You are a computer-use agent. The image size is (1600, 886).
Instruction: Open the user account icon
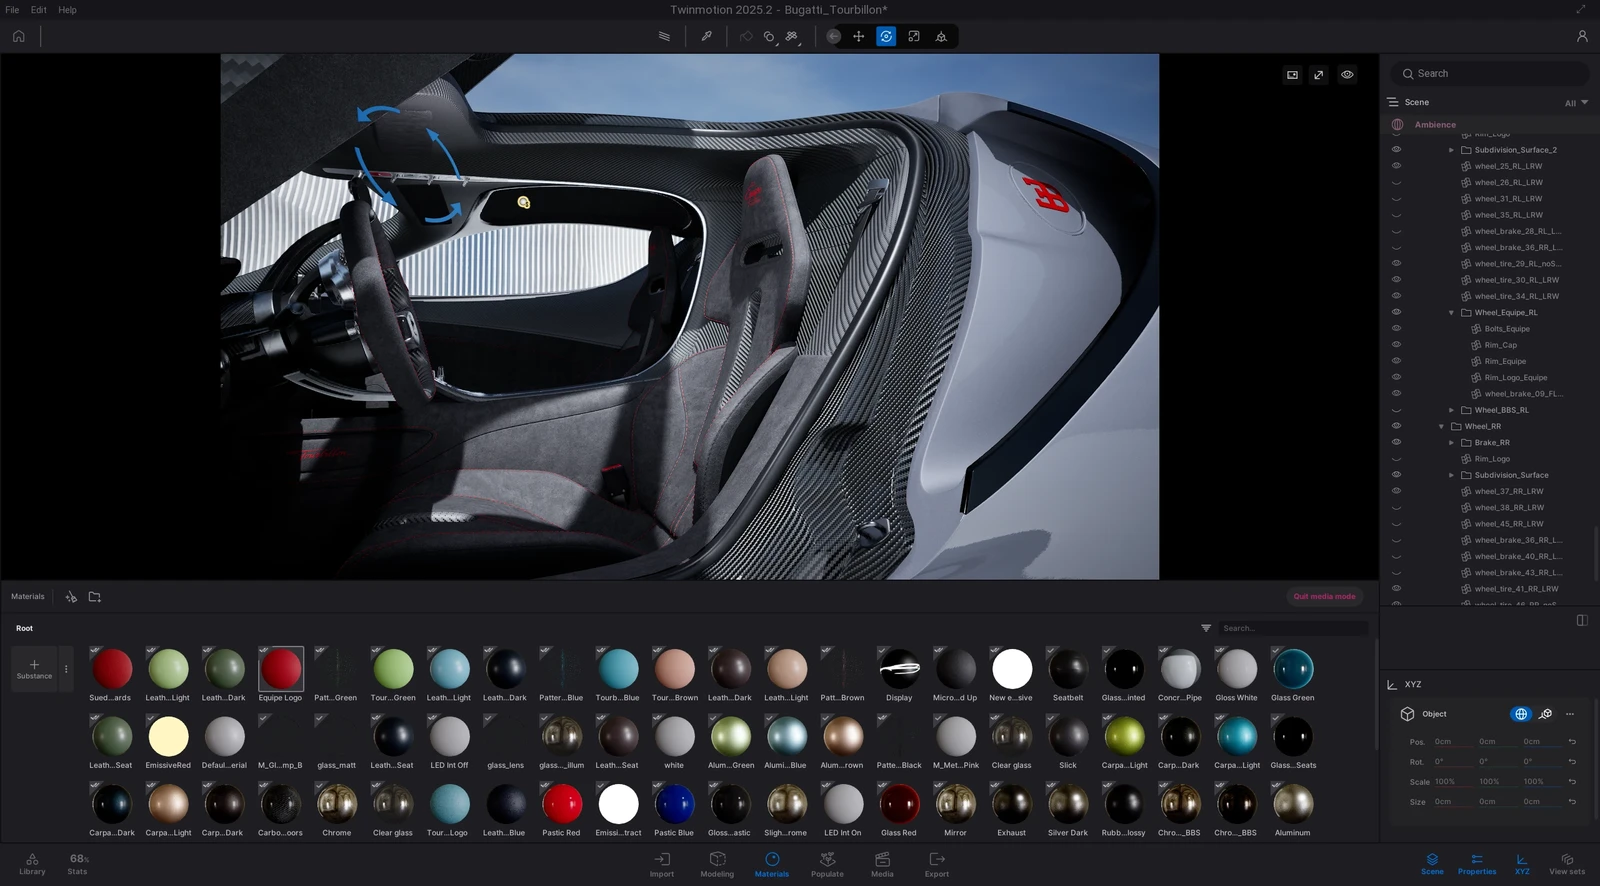pyautogui.click(x=1582, y=36)
